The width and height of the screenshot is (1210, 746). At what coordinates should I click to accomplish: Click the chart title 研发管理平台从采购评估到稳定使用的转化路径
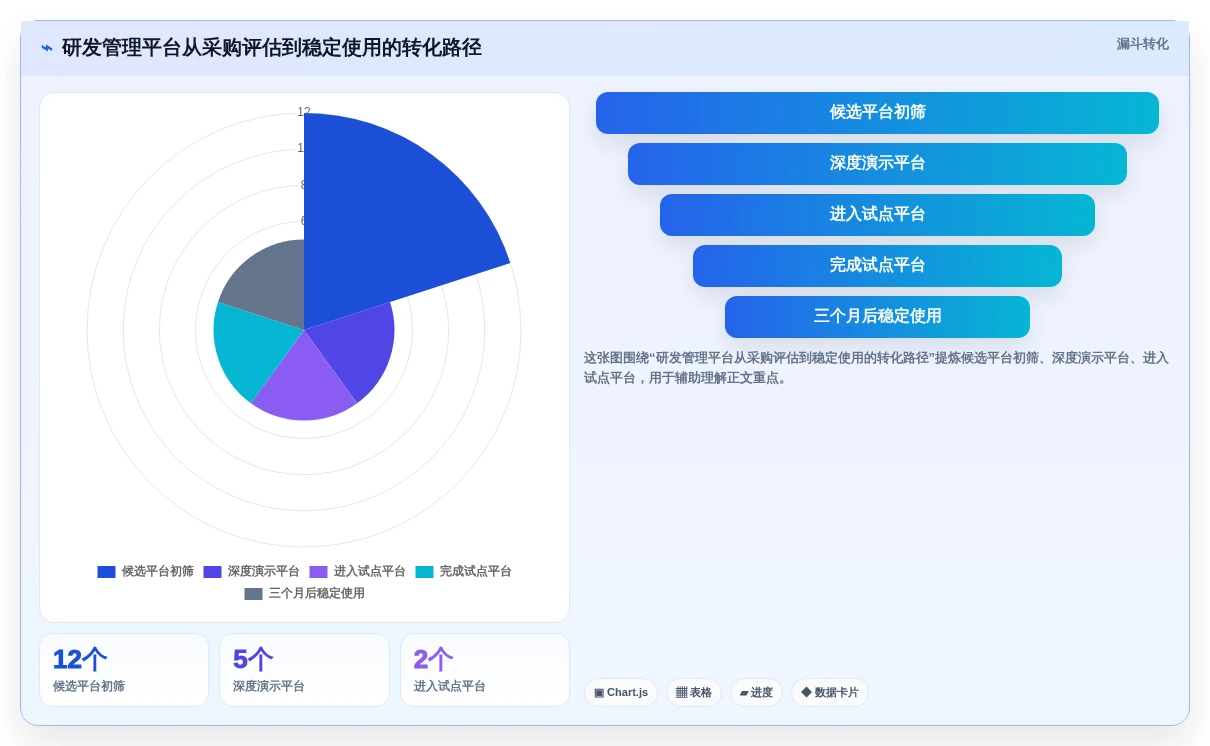272,48
